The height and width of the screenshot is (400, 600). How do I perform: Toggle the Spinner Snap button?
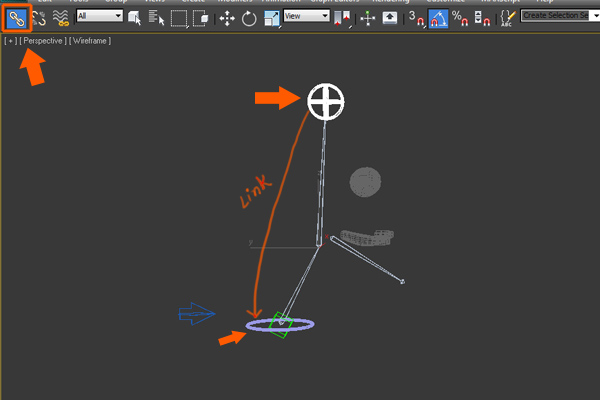tap(482, 18)
